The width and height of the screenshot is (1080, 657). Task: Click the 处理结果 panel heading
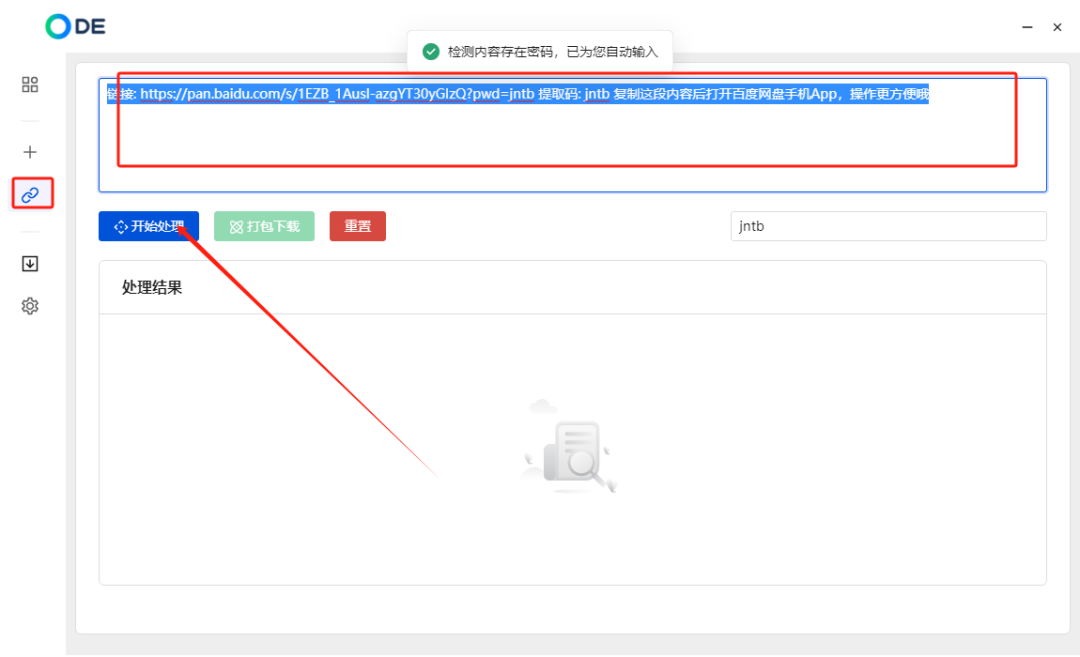pos(152,288)
